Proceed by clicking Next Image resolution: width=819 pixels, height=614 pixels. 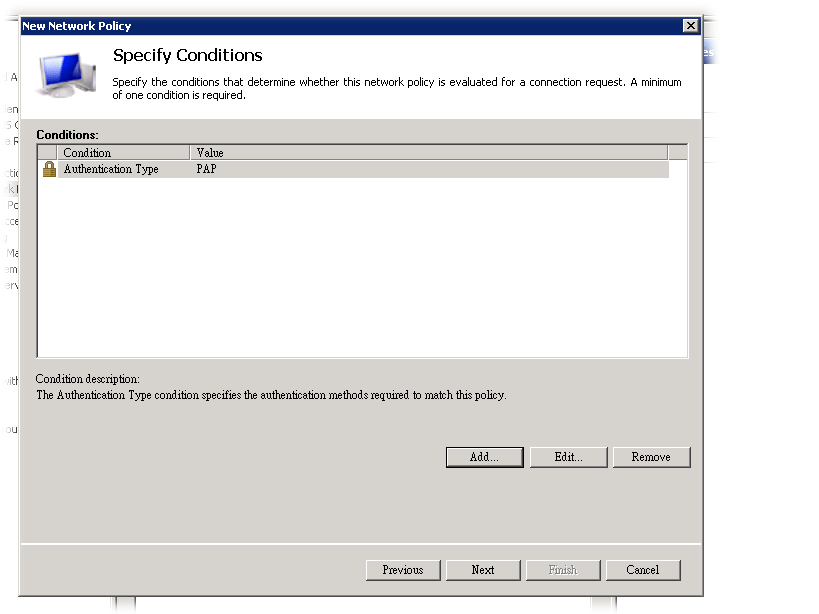tap(483, 570)
